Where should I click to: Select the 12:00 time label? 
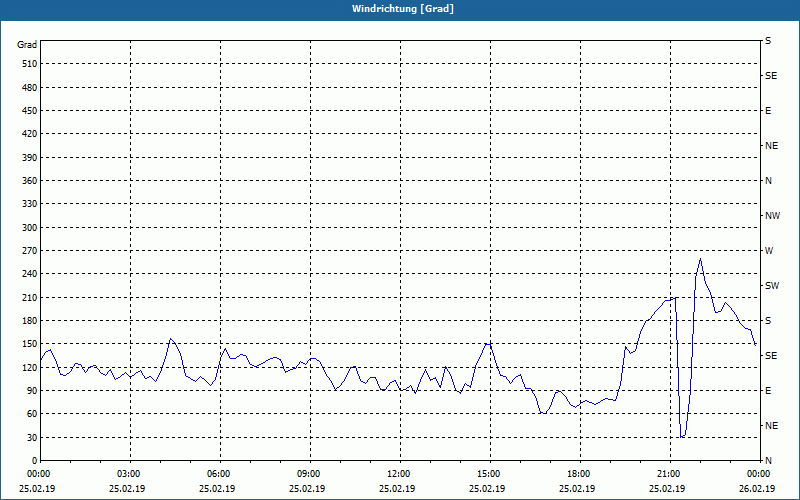(400, 473)
